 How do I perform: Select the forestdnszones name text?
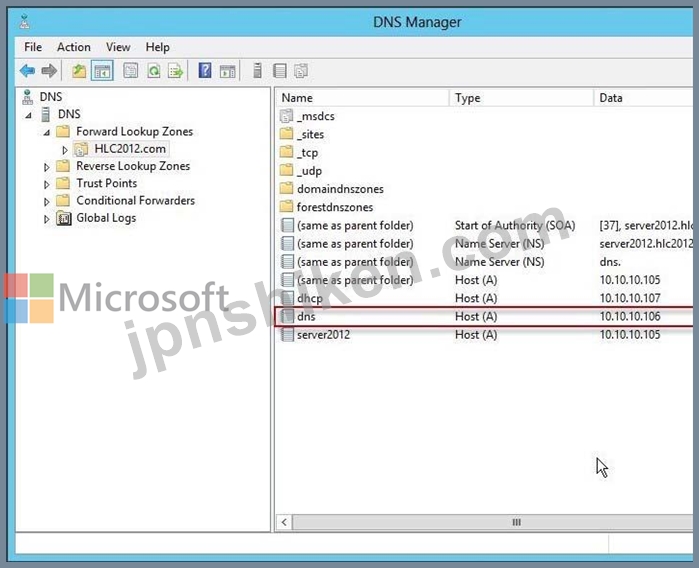click(335, 207)
